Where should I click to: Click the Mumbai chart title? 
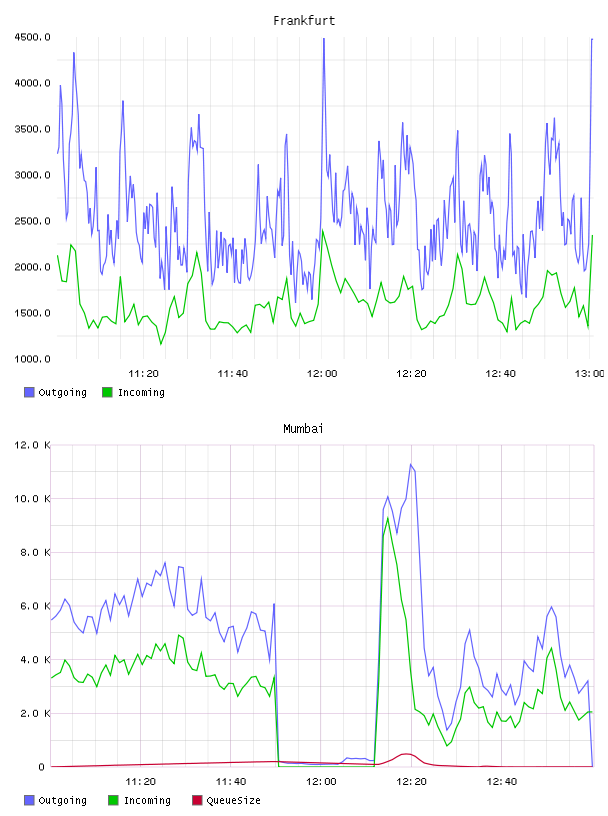tap(303, 429)
